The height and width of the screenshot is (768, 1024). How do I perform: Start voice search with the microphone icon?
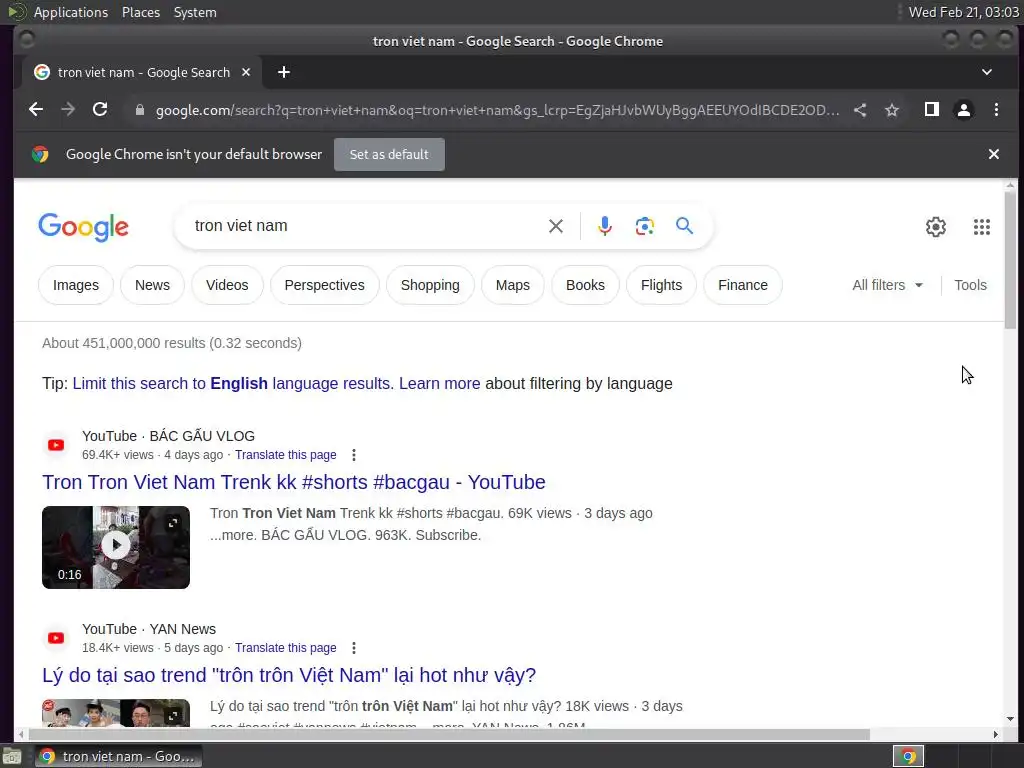tap(605, 226)
